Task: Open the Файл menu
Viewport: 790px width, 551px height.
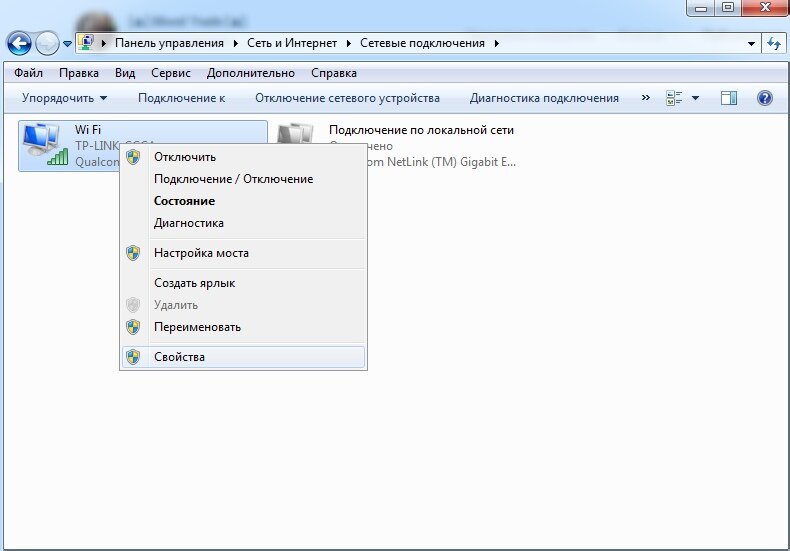Action: coord(28,73)
